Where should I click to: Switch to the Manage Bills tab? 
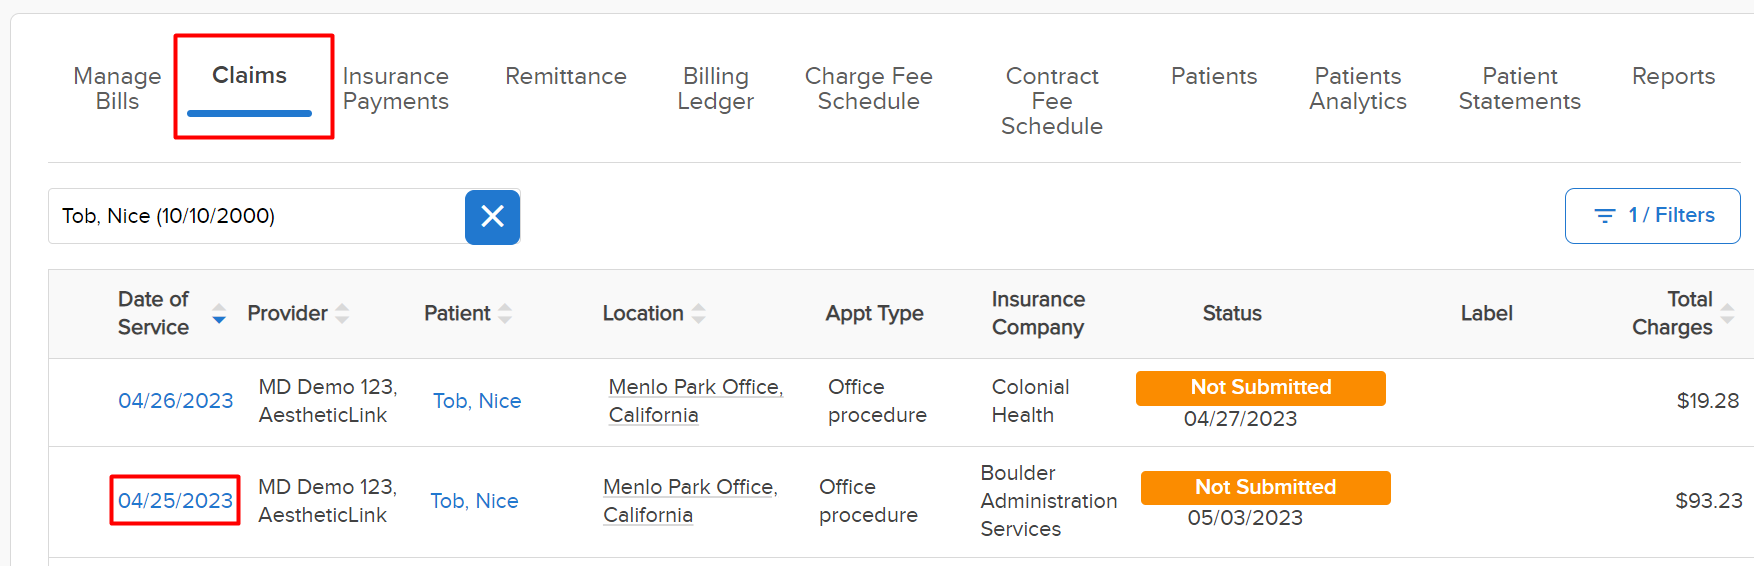tap(117, 89)
